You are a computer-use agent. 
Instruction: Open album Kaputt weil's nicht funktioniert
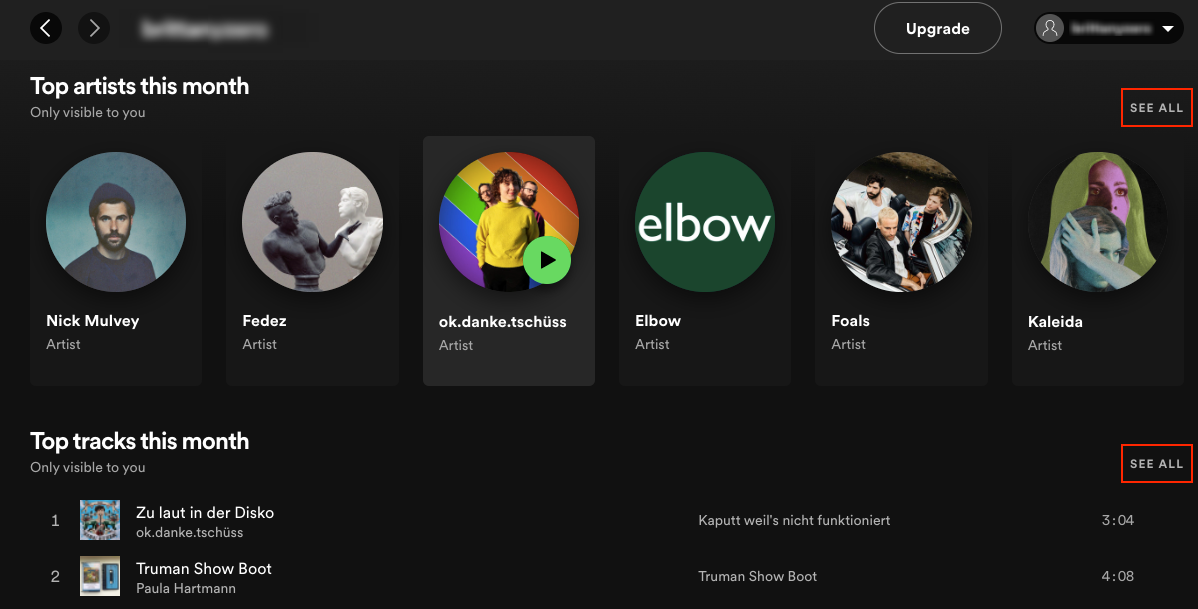[x=794, y=520]
